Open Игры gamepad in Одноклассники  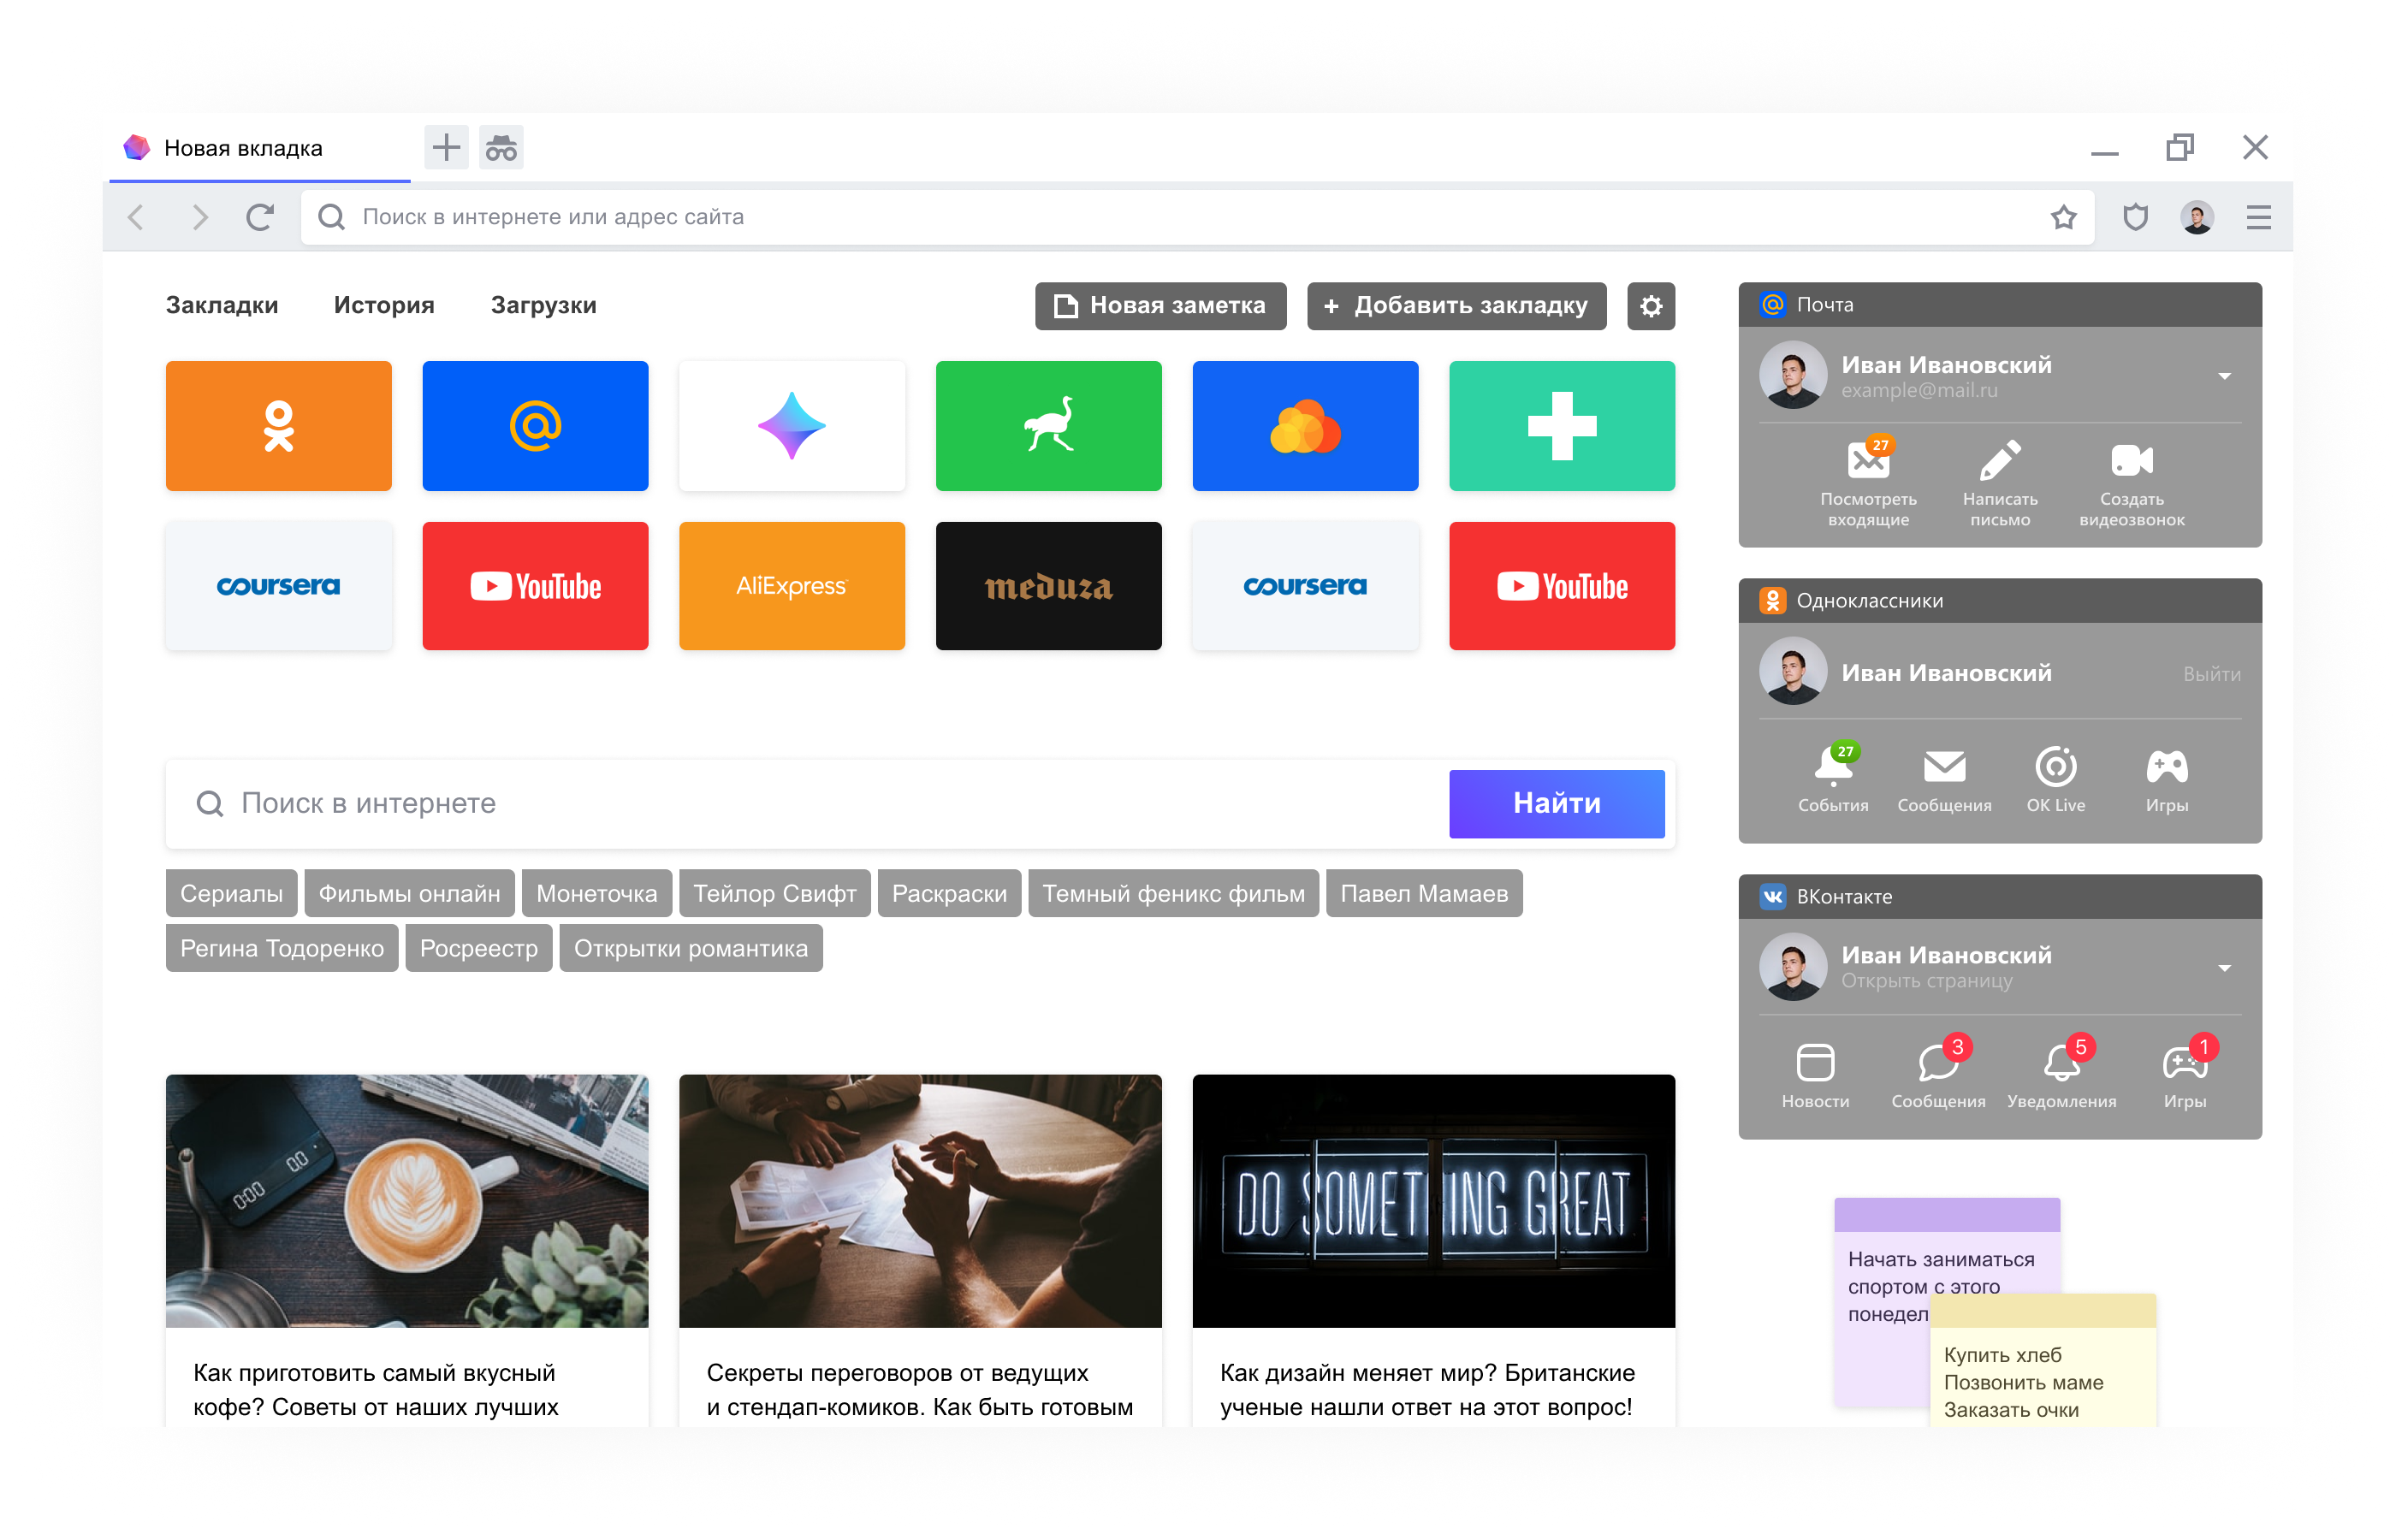[x=2166, y=779]
